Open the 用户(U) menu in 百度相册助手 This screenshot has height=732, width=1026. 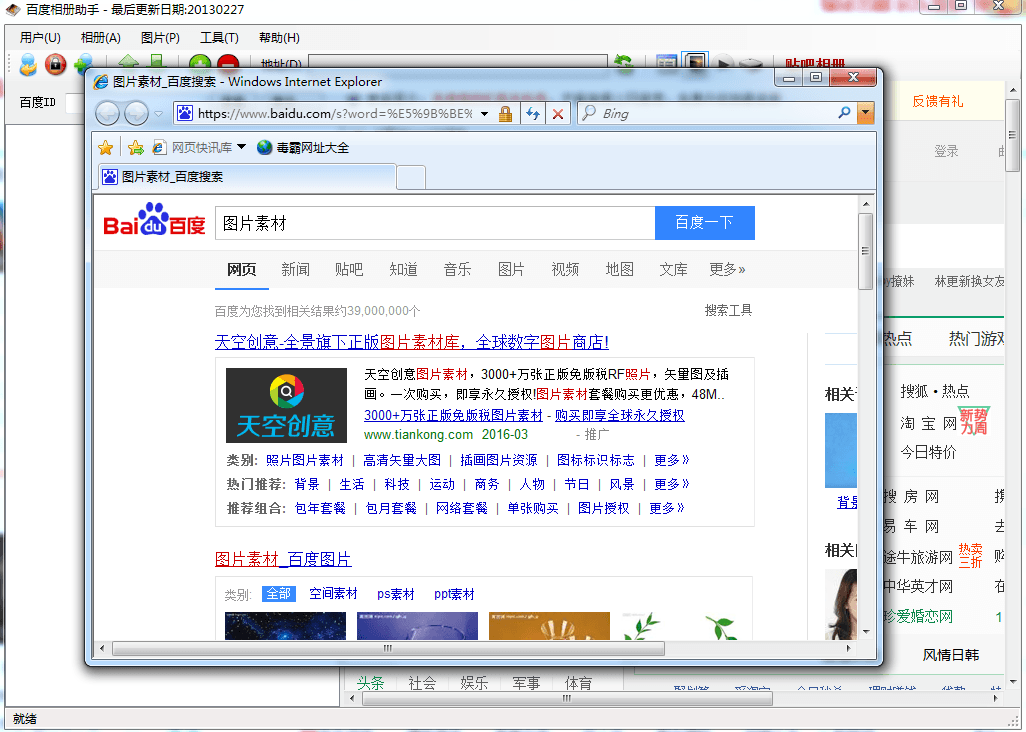pos(40,38)
